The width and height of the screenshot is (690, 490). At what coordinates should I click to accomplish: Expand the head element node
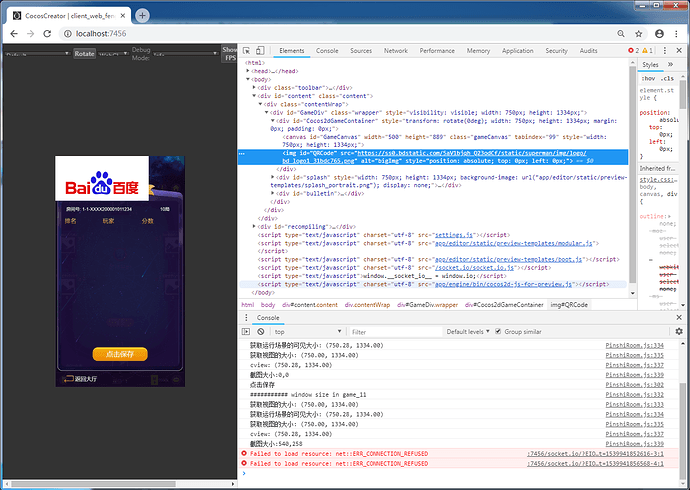pyautogui.click(x=248, y=71)
